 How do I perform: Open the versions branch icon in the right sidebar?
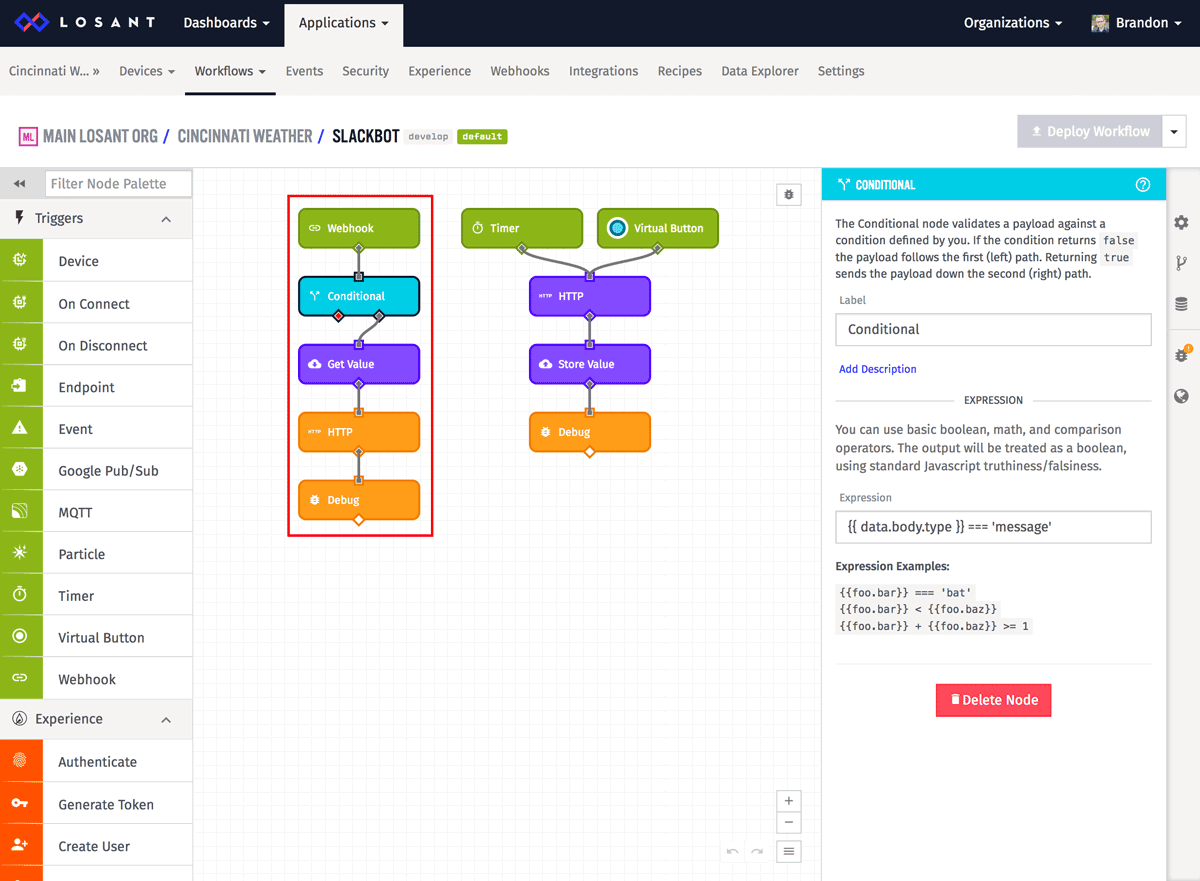click(1181, 264)
